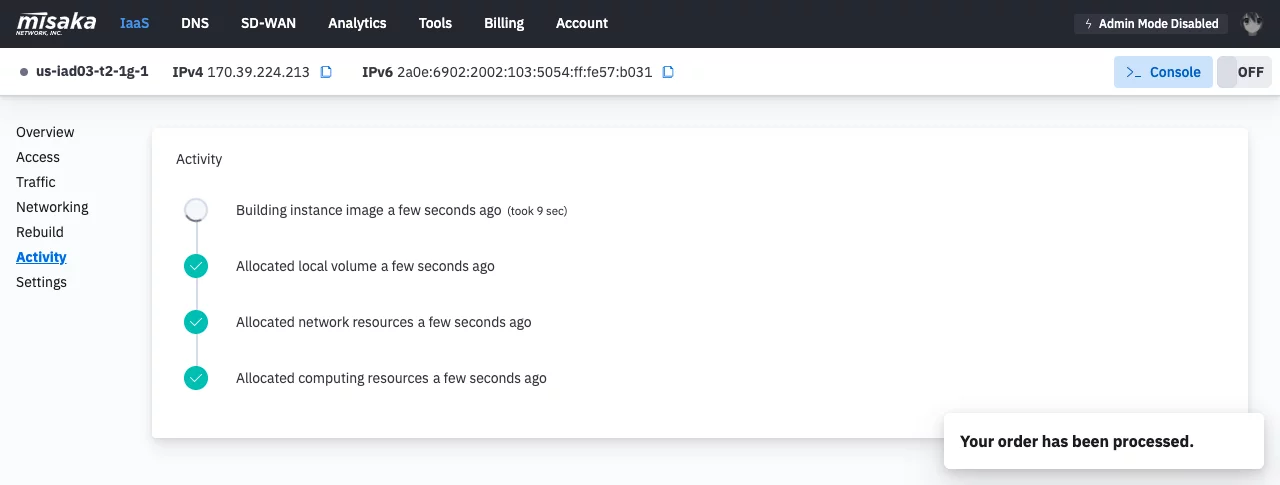Click the spinner icon beside Building instance image
Image resolution: width=1280 pixels, height=485 pixels.
pos(196,210)
